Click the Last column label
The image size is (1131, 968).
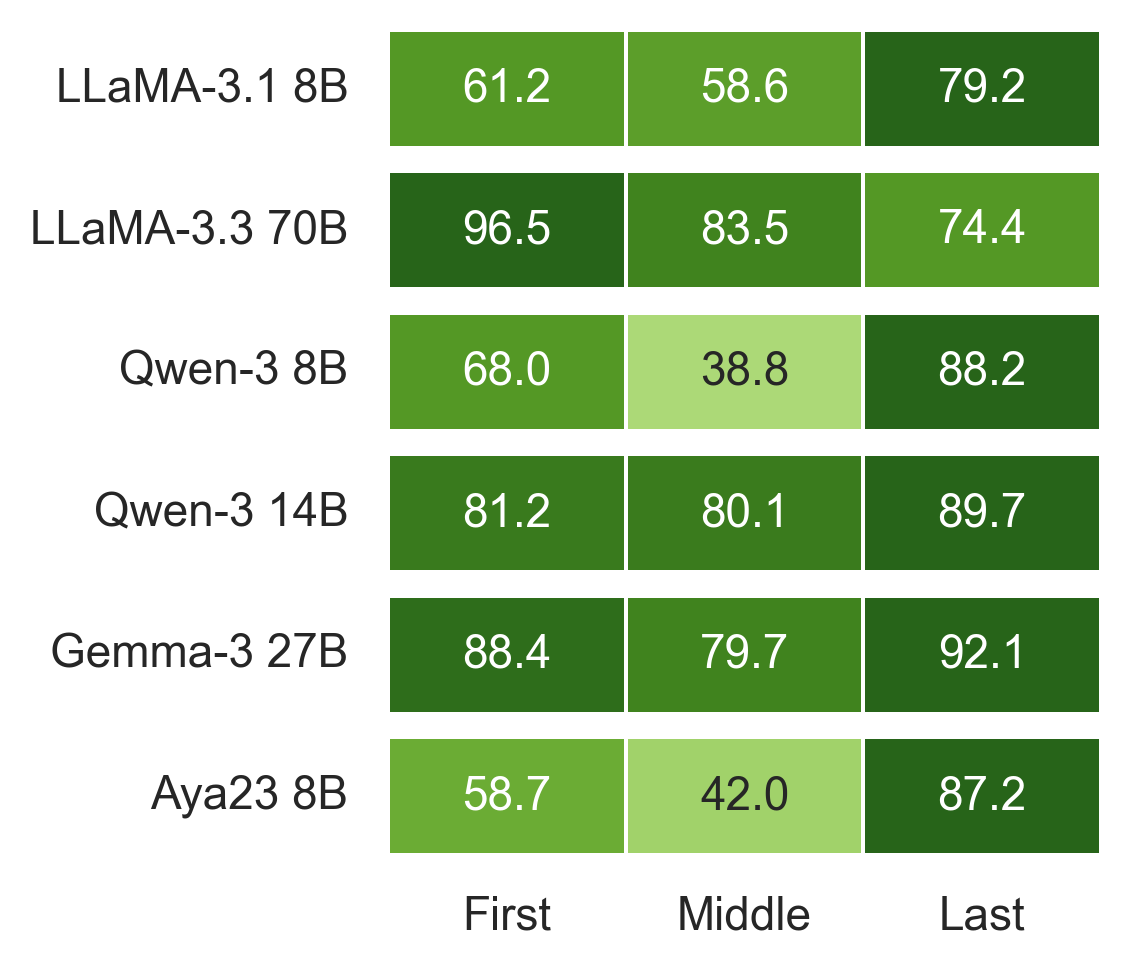click(981, 914)
